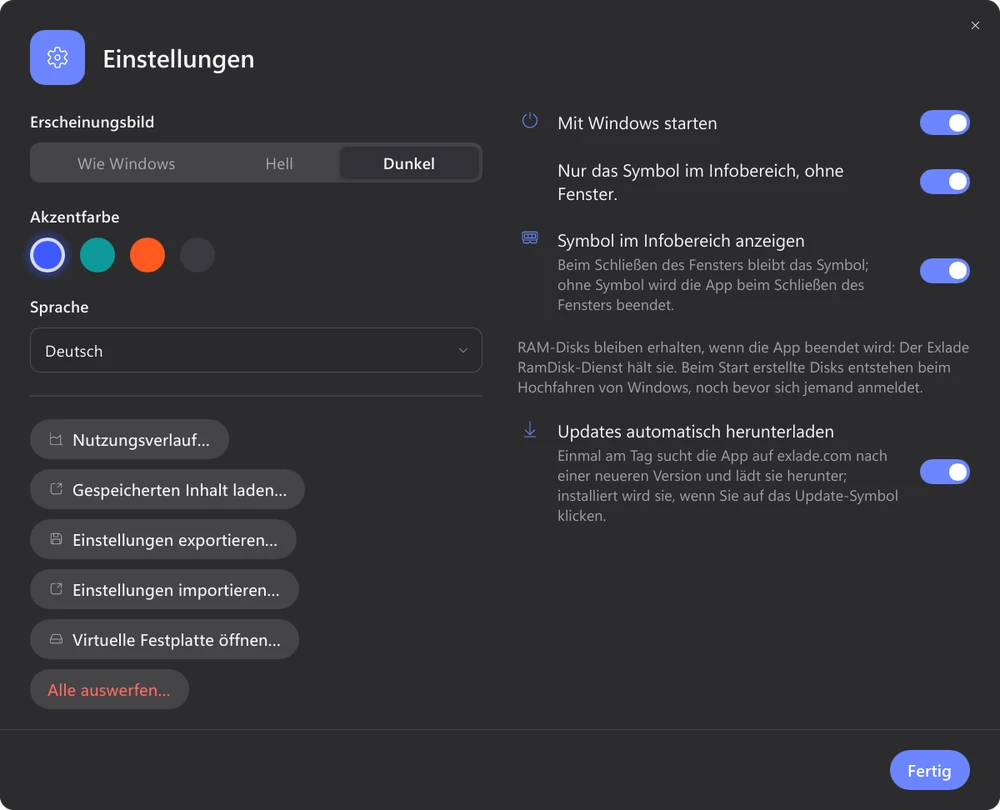Viewport: 1000px width, 810px height.
Task: Expand the language chevron arrow
Action: pos(463,350)
